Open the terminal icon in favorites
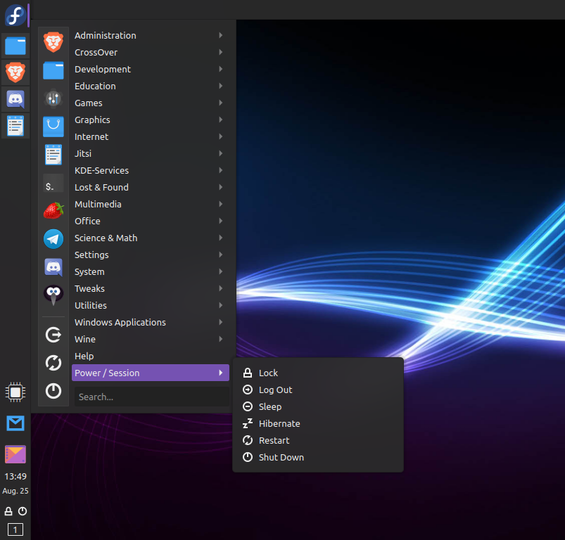Viewport: 565px width, 540px height. [x=53, y=183]
